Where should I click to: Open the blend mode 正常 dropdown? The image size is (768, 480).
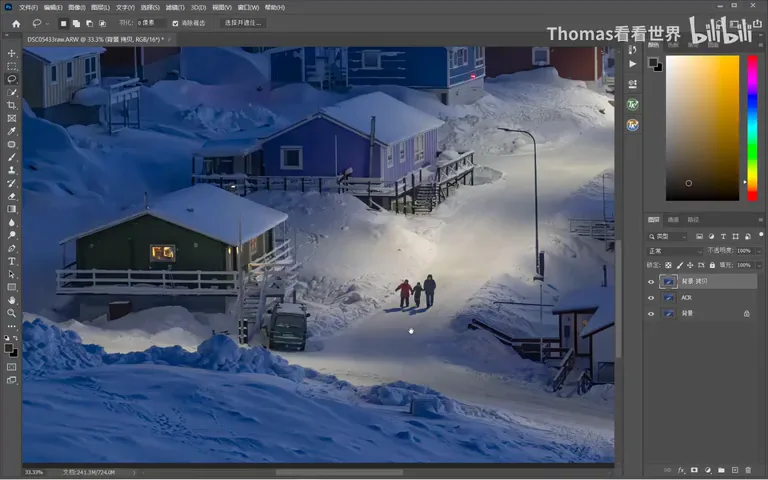[675, 251]
